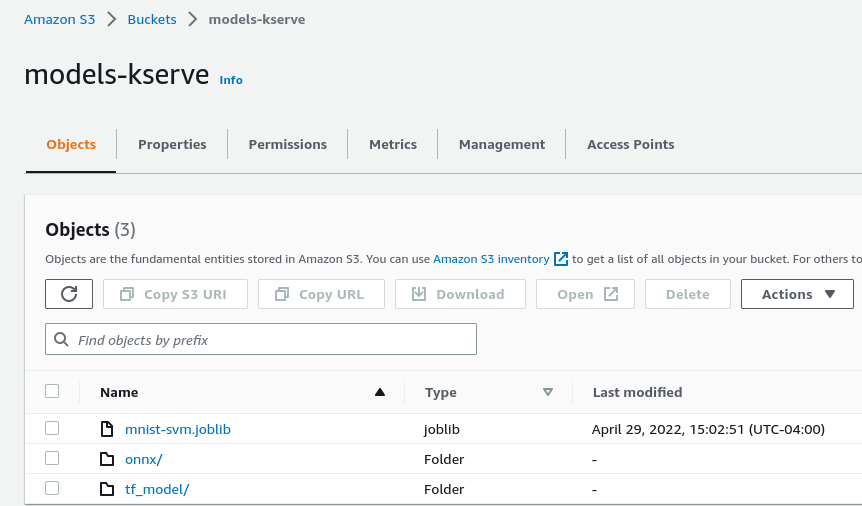The width and height of the screenshot is (862, 506).
Task: Select the onnx/ folder checkbox
Action: [x=52, y=458]
